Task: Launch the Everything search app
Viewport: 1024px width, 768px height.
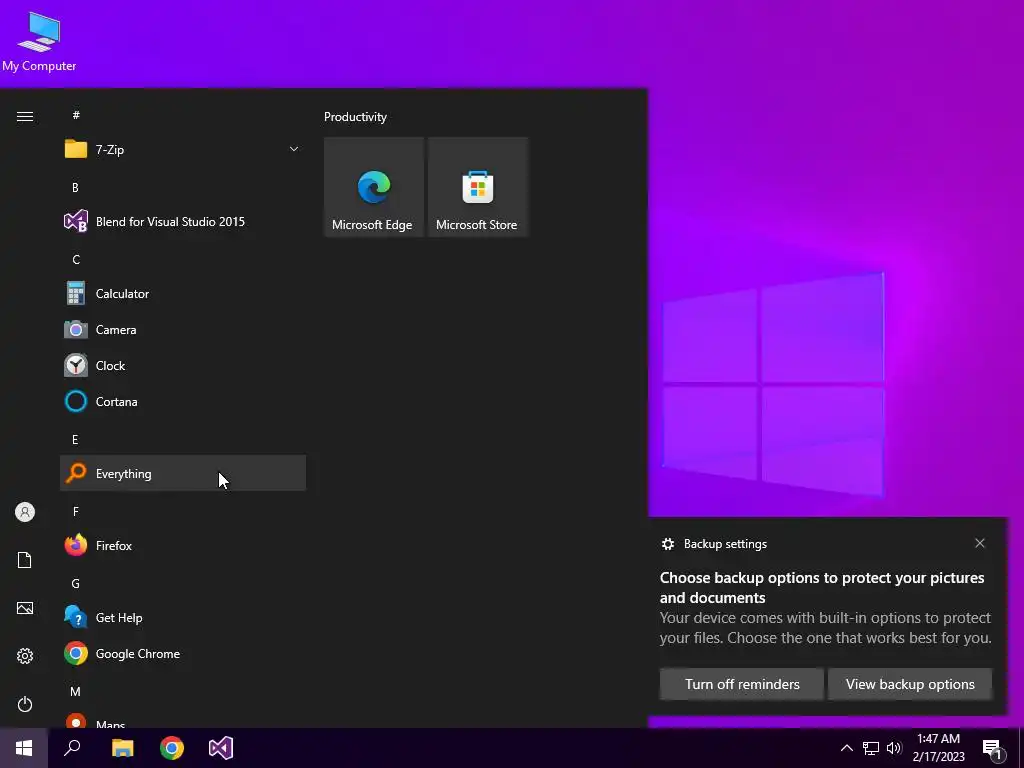Action: click(x=183, y=473)
